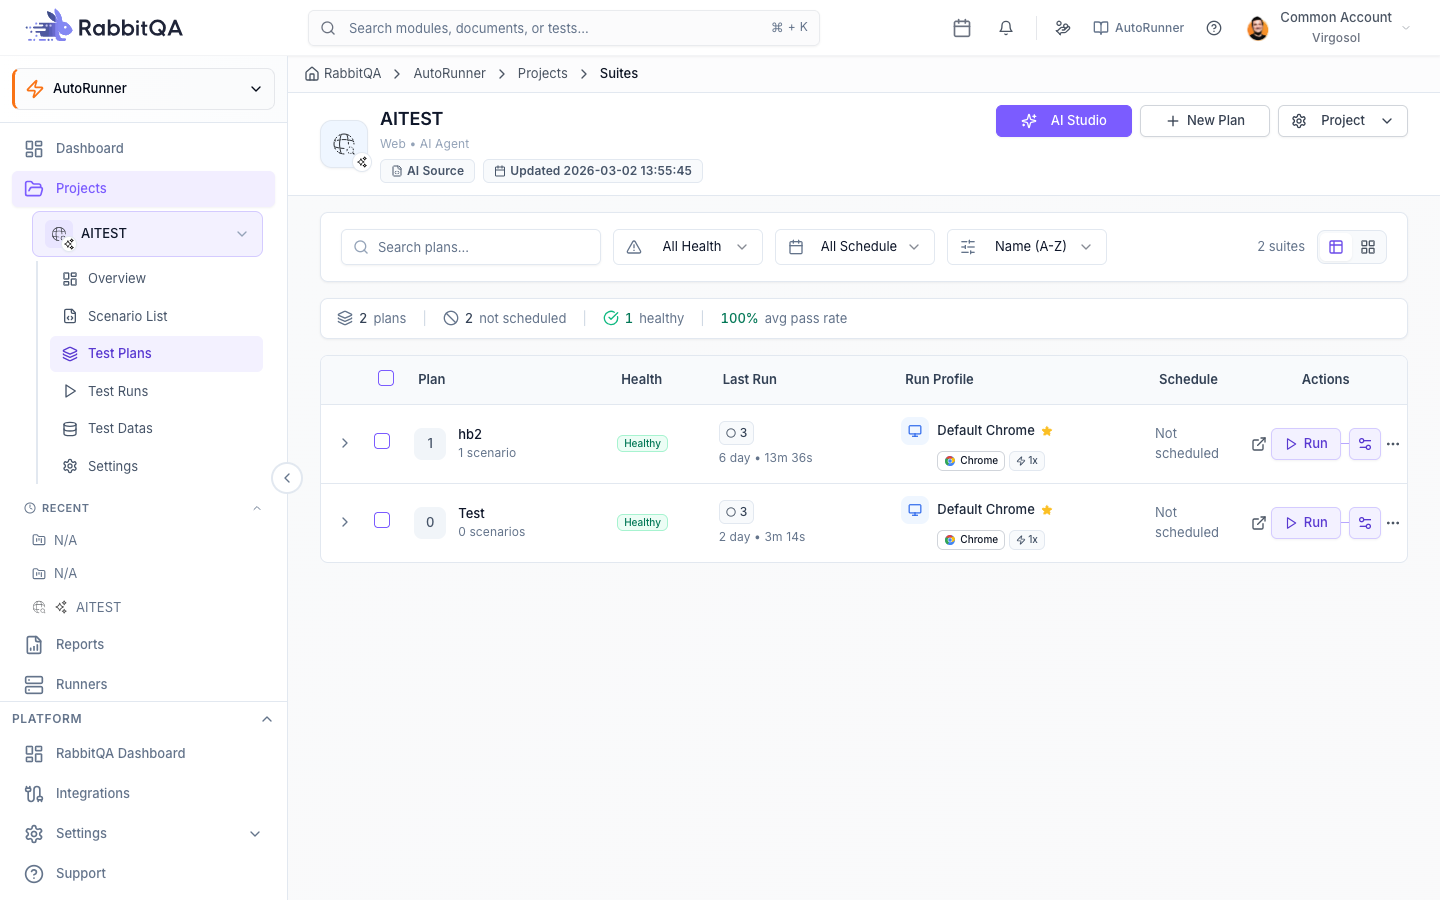Expand the hb2 plan row

click(x=345, y=443)
